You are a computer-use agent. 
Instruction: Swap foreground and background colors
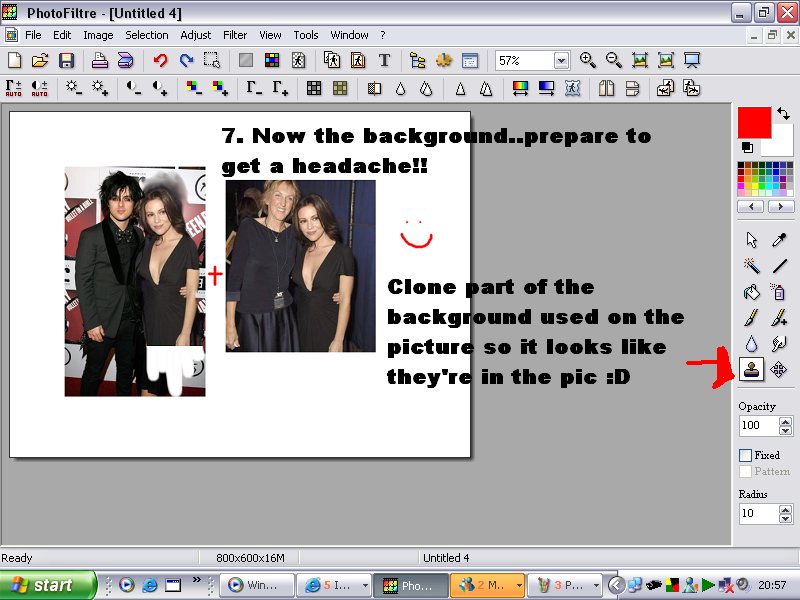pyautogui.click(x=783, y=113)
